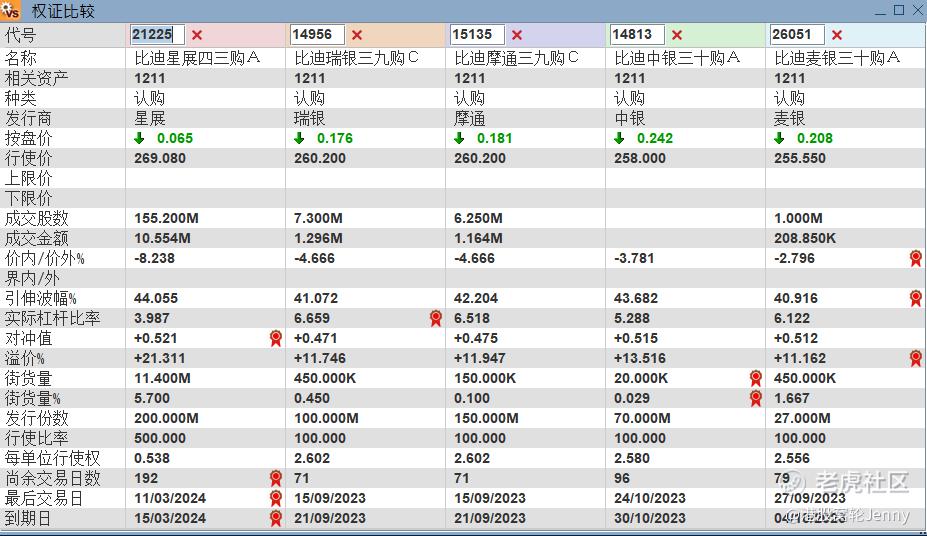Image resolution: width=927 pixels, height=536 pixels.
Task: Click the 街货量% row label
Action: pos(32,398)
